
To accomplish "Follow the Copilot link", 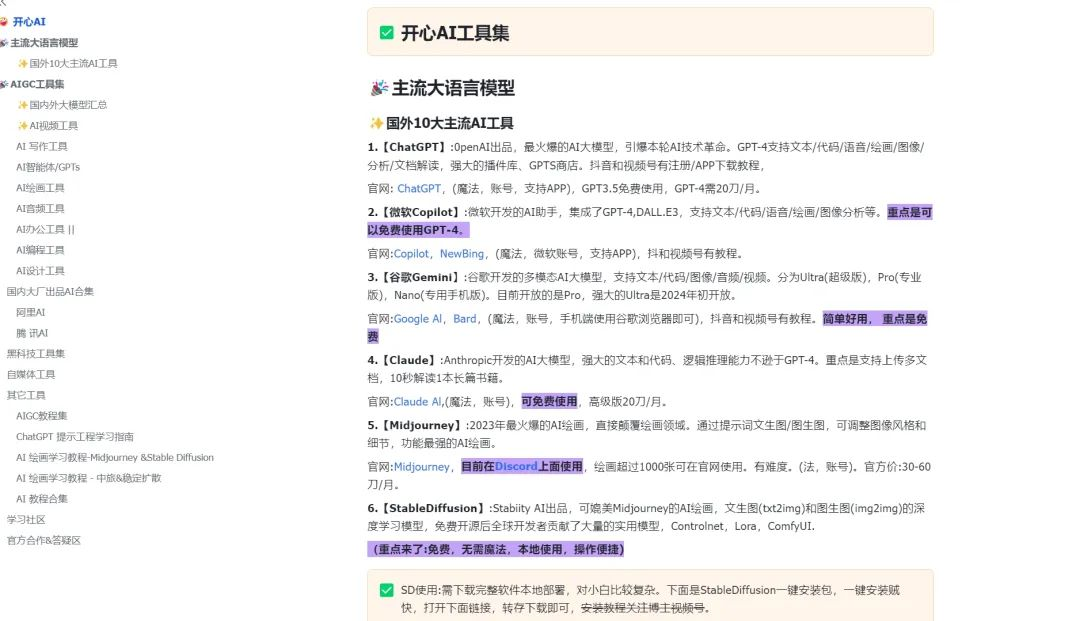I will (411, 253).
